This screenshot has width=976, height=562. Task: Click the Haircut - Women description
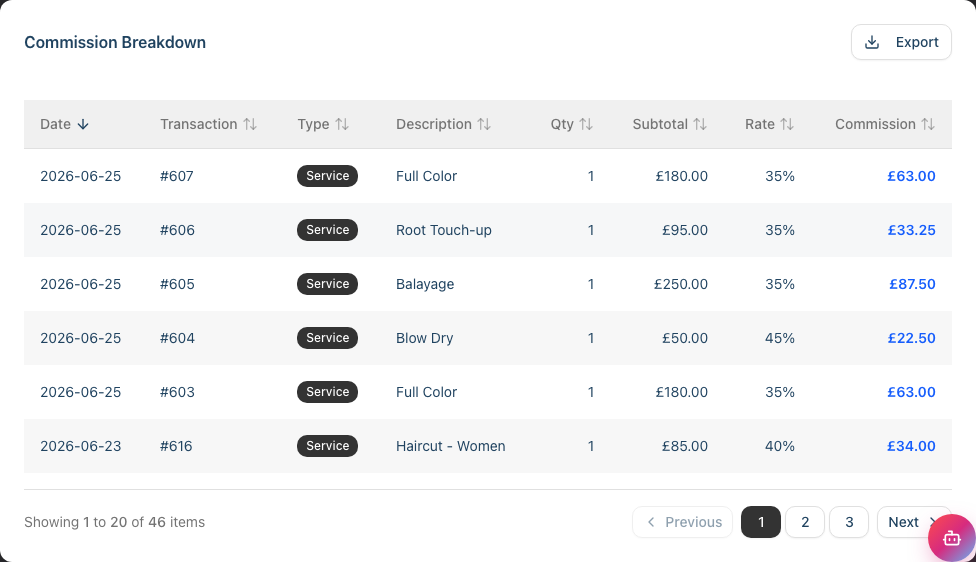pos(451,446)
